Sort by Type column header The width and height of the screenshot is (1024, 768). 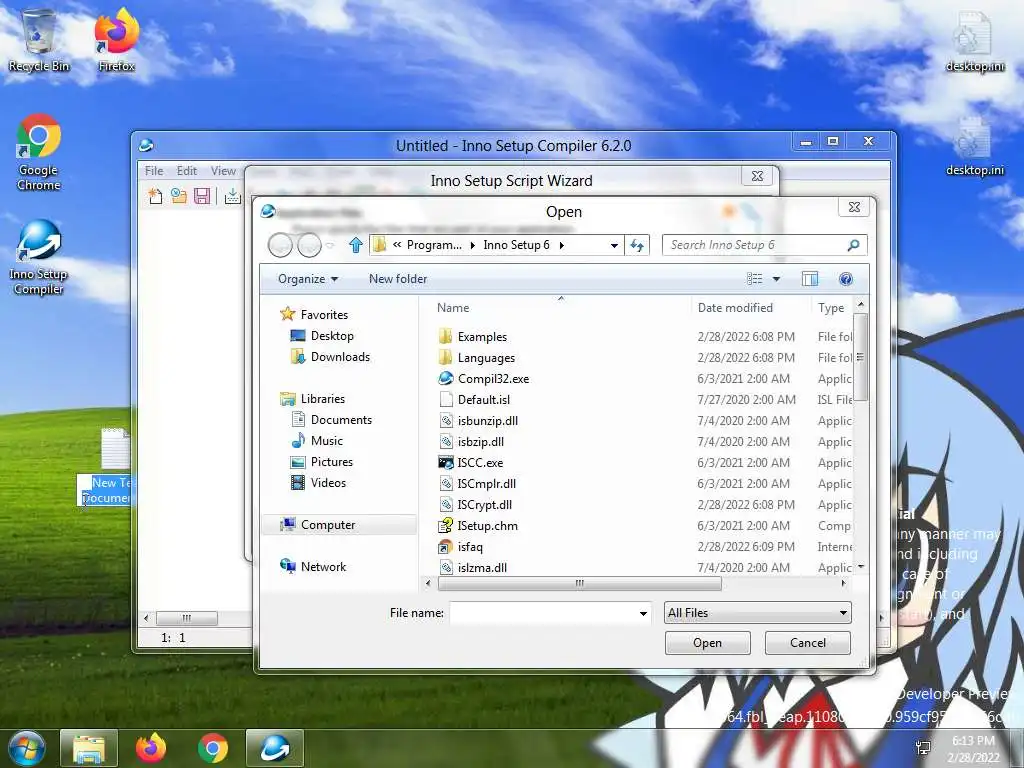[x=832, y=308]
